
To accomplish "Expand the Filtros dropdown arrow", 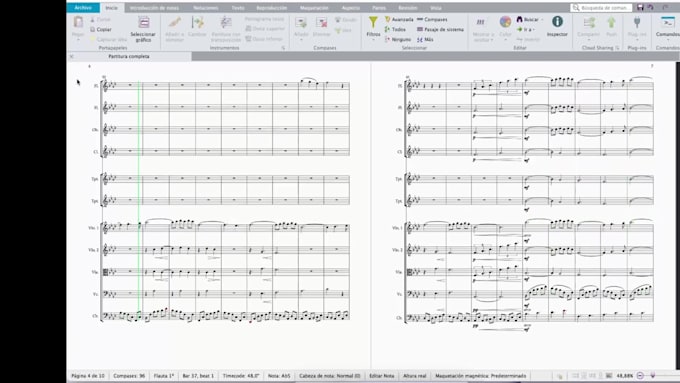I will coord(373,39).
